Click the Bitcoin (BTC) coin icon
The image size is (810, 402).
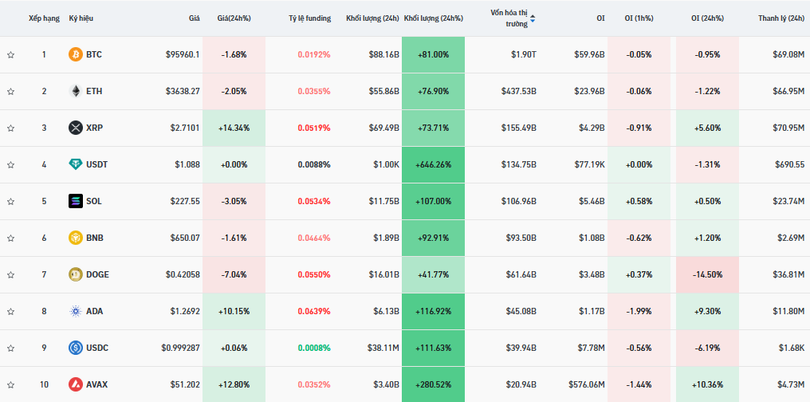click(x=75, y=54)
